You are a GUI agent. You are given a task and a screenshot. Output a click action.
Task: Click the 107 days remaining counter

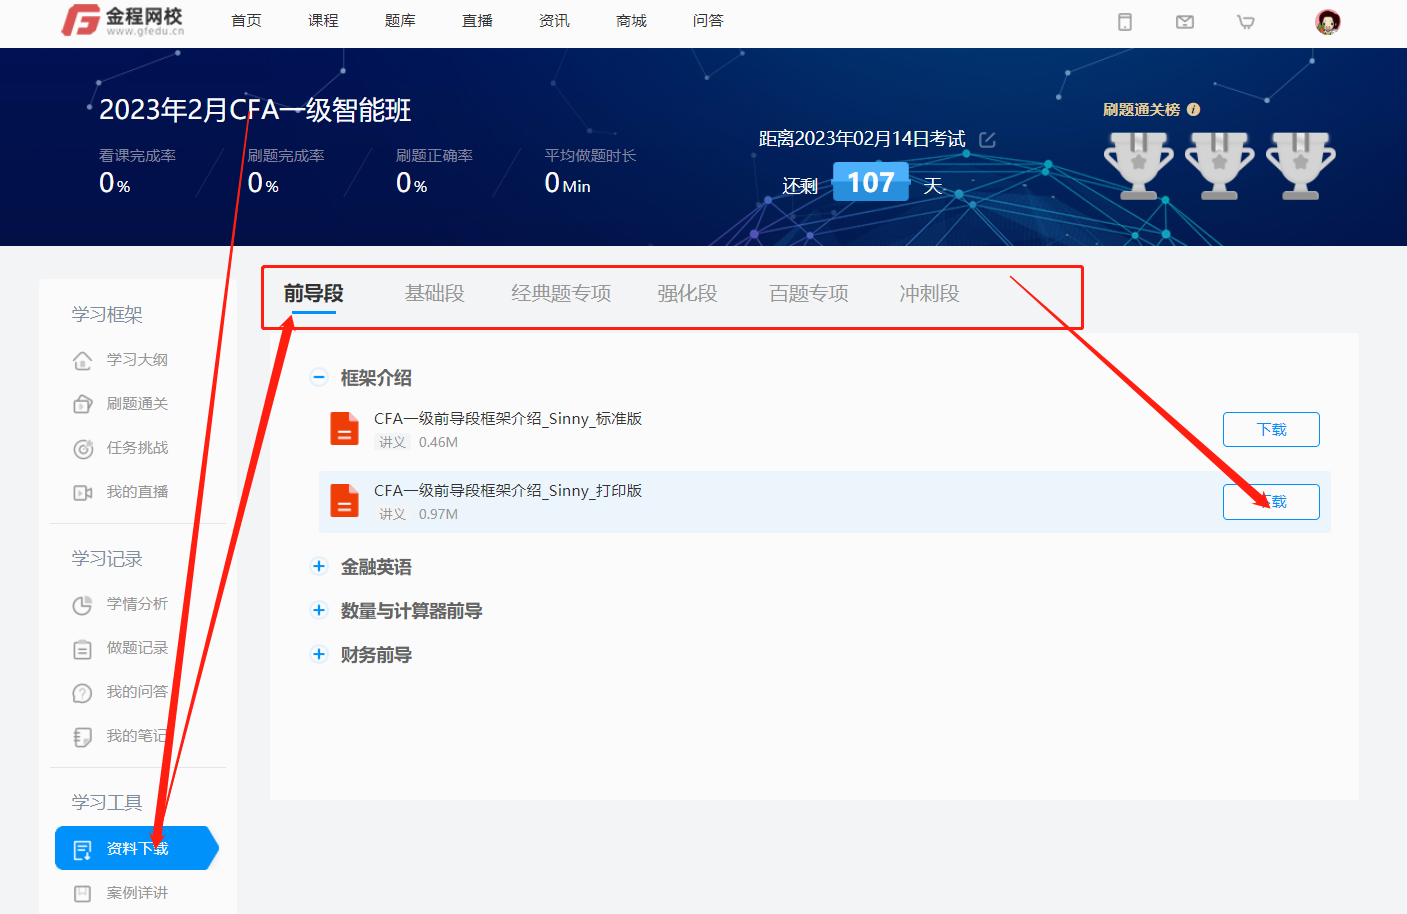click(x=871, y=182)
